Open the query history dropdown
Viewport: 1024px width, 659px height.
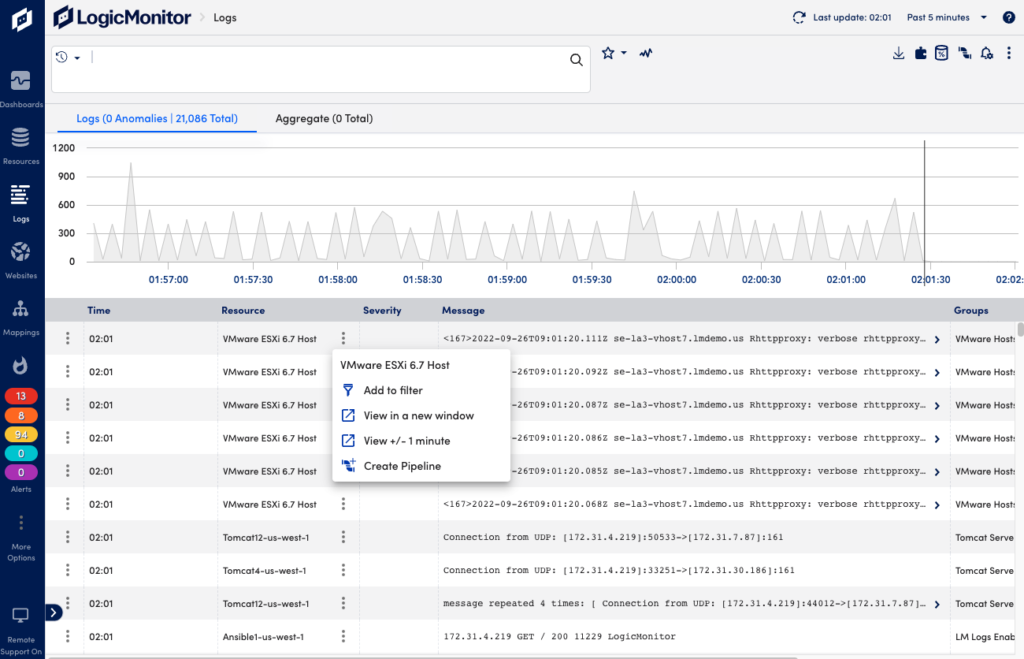tap(68, 57)
